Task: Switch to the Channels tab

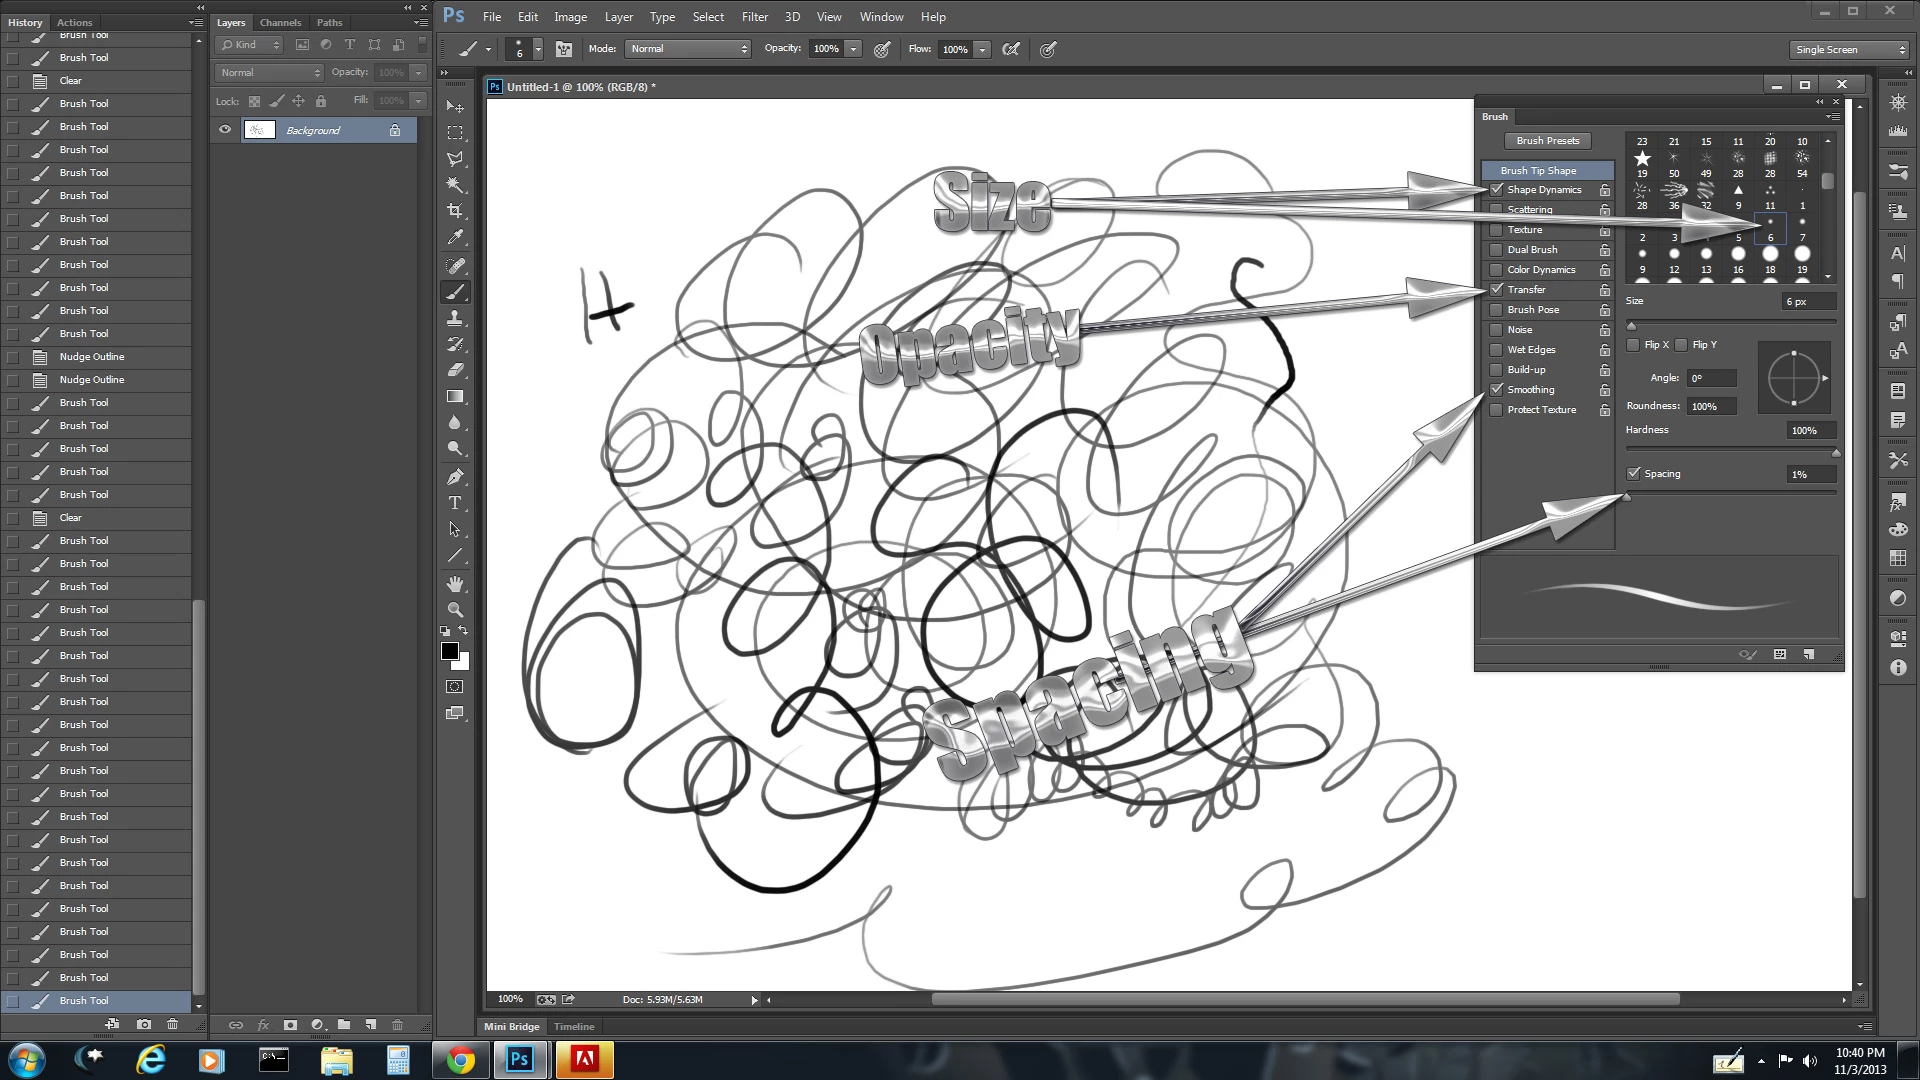Action: click(x=280, y=22)
